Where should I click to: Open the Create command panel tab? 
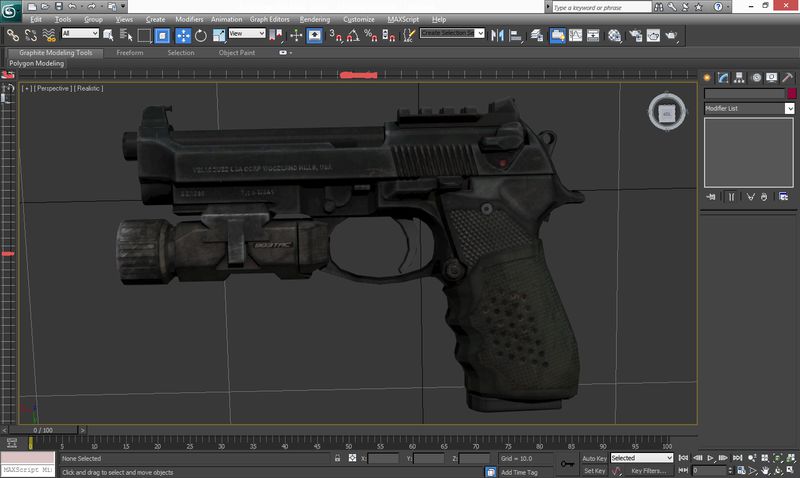[x=707, y=77]
